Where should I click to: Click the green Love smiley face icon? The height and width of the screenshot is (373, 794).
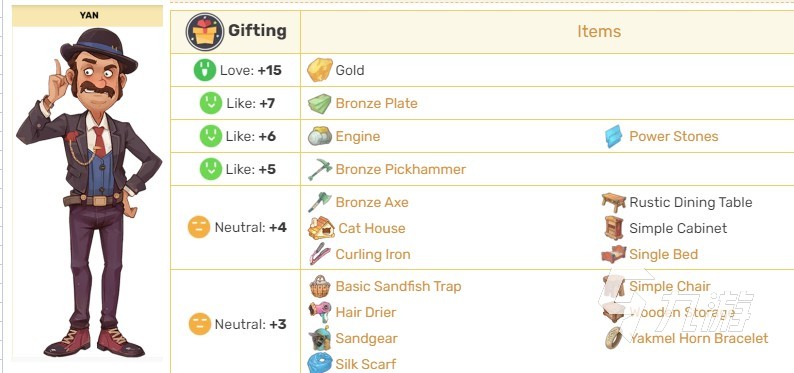[x=205, y=70]
